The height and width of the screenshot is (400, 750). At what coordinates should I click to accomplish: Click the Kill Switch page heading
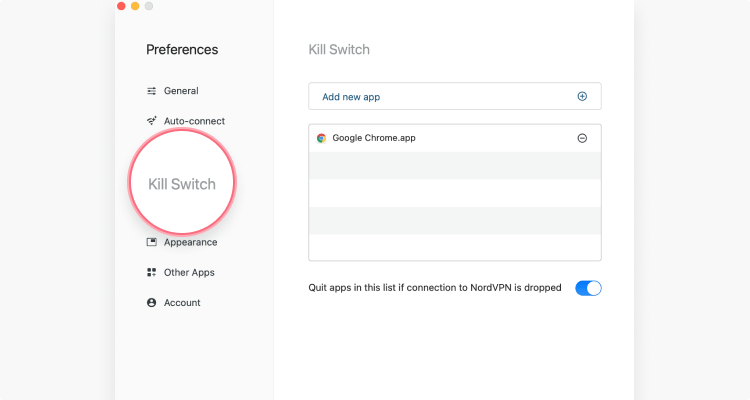coord(339,49)
